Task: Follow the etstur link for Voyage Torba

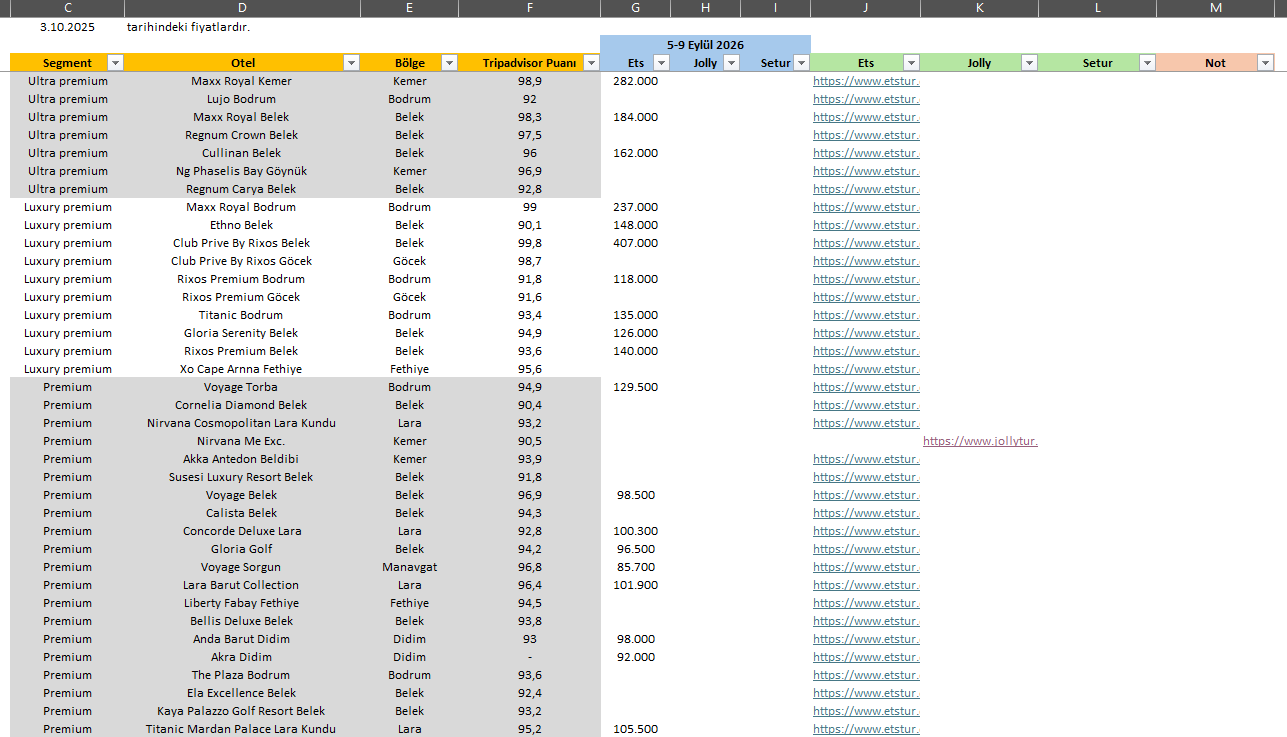Action: click(866, 387)
